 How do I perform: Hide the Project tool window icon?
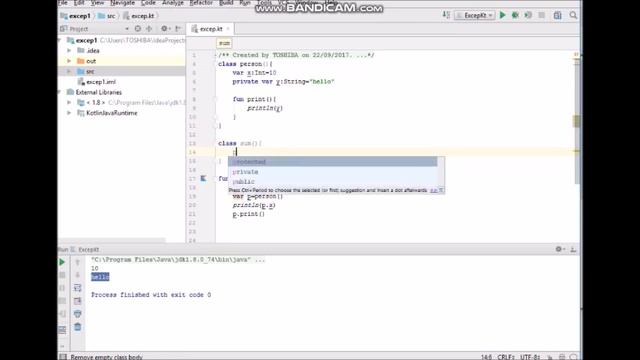coord(178,29)
